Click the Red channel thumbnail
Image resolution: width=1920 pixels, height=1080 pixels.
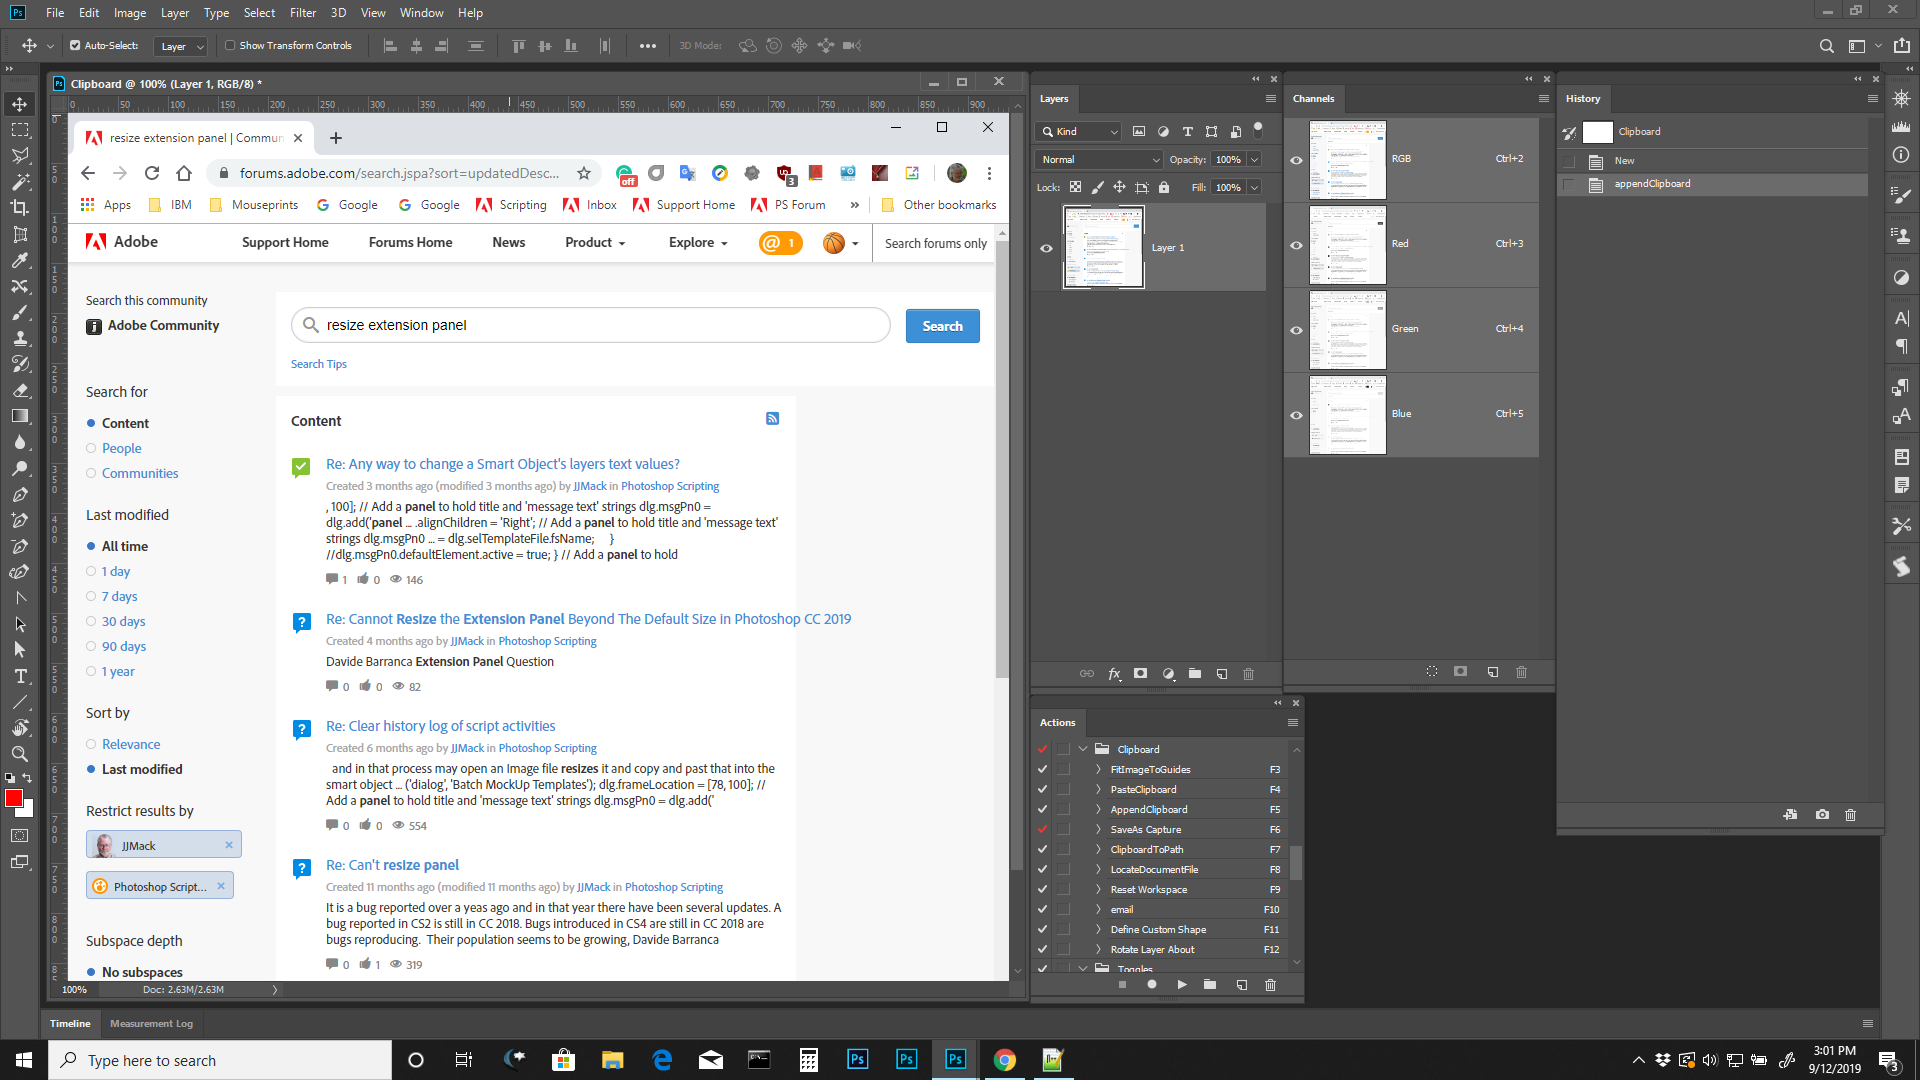pos(1349,244)
